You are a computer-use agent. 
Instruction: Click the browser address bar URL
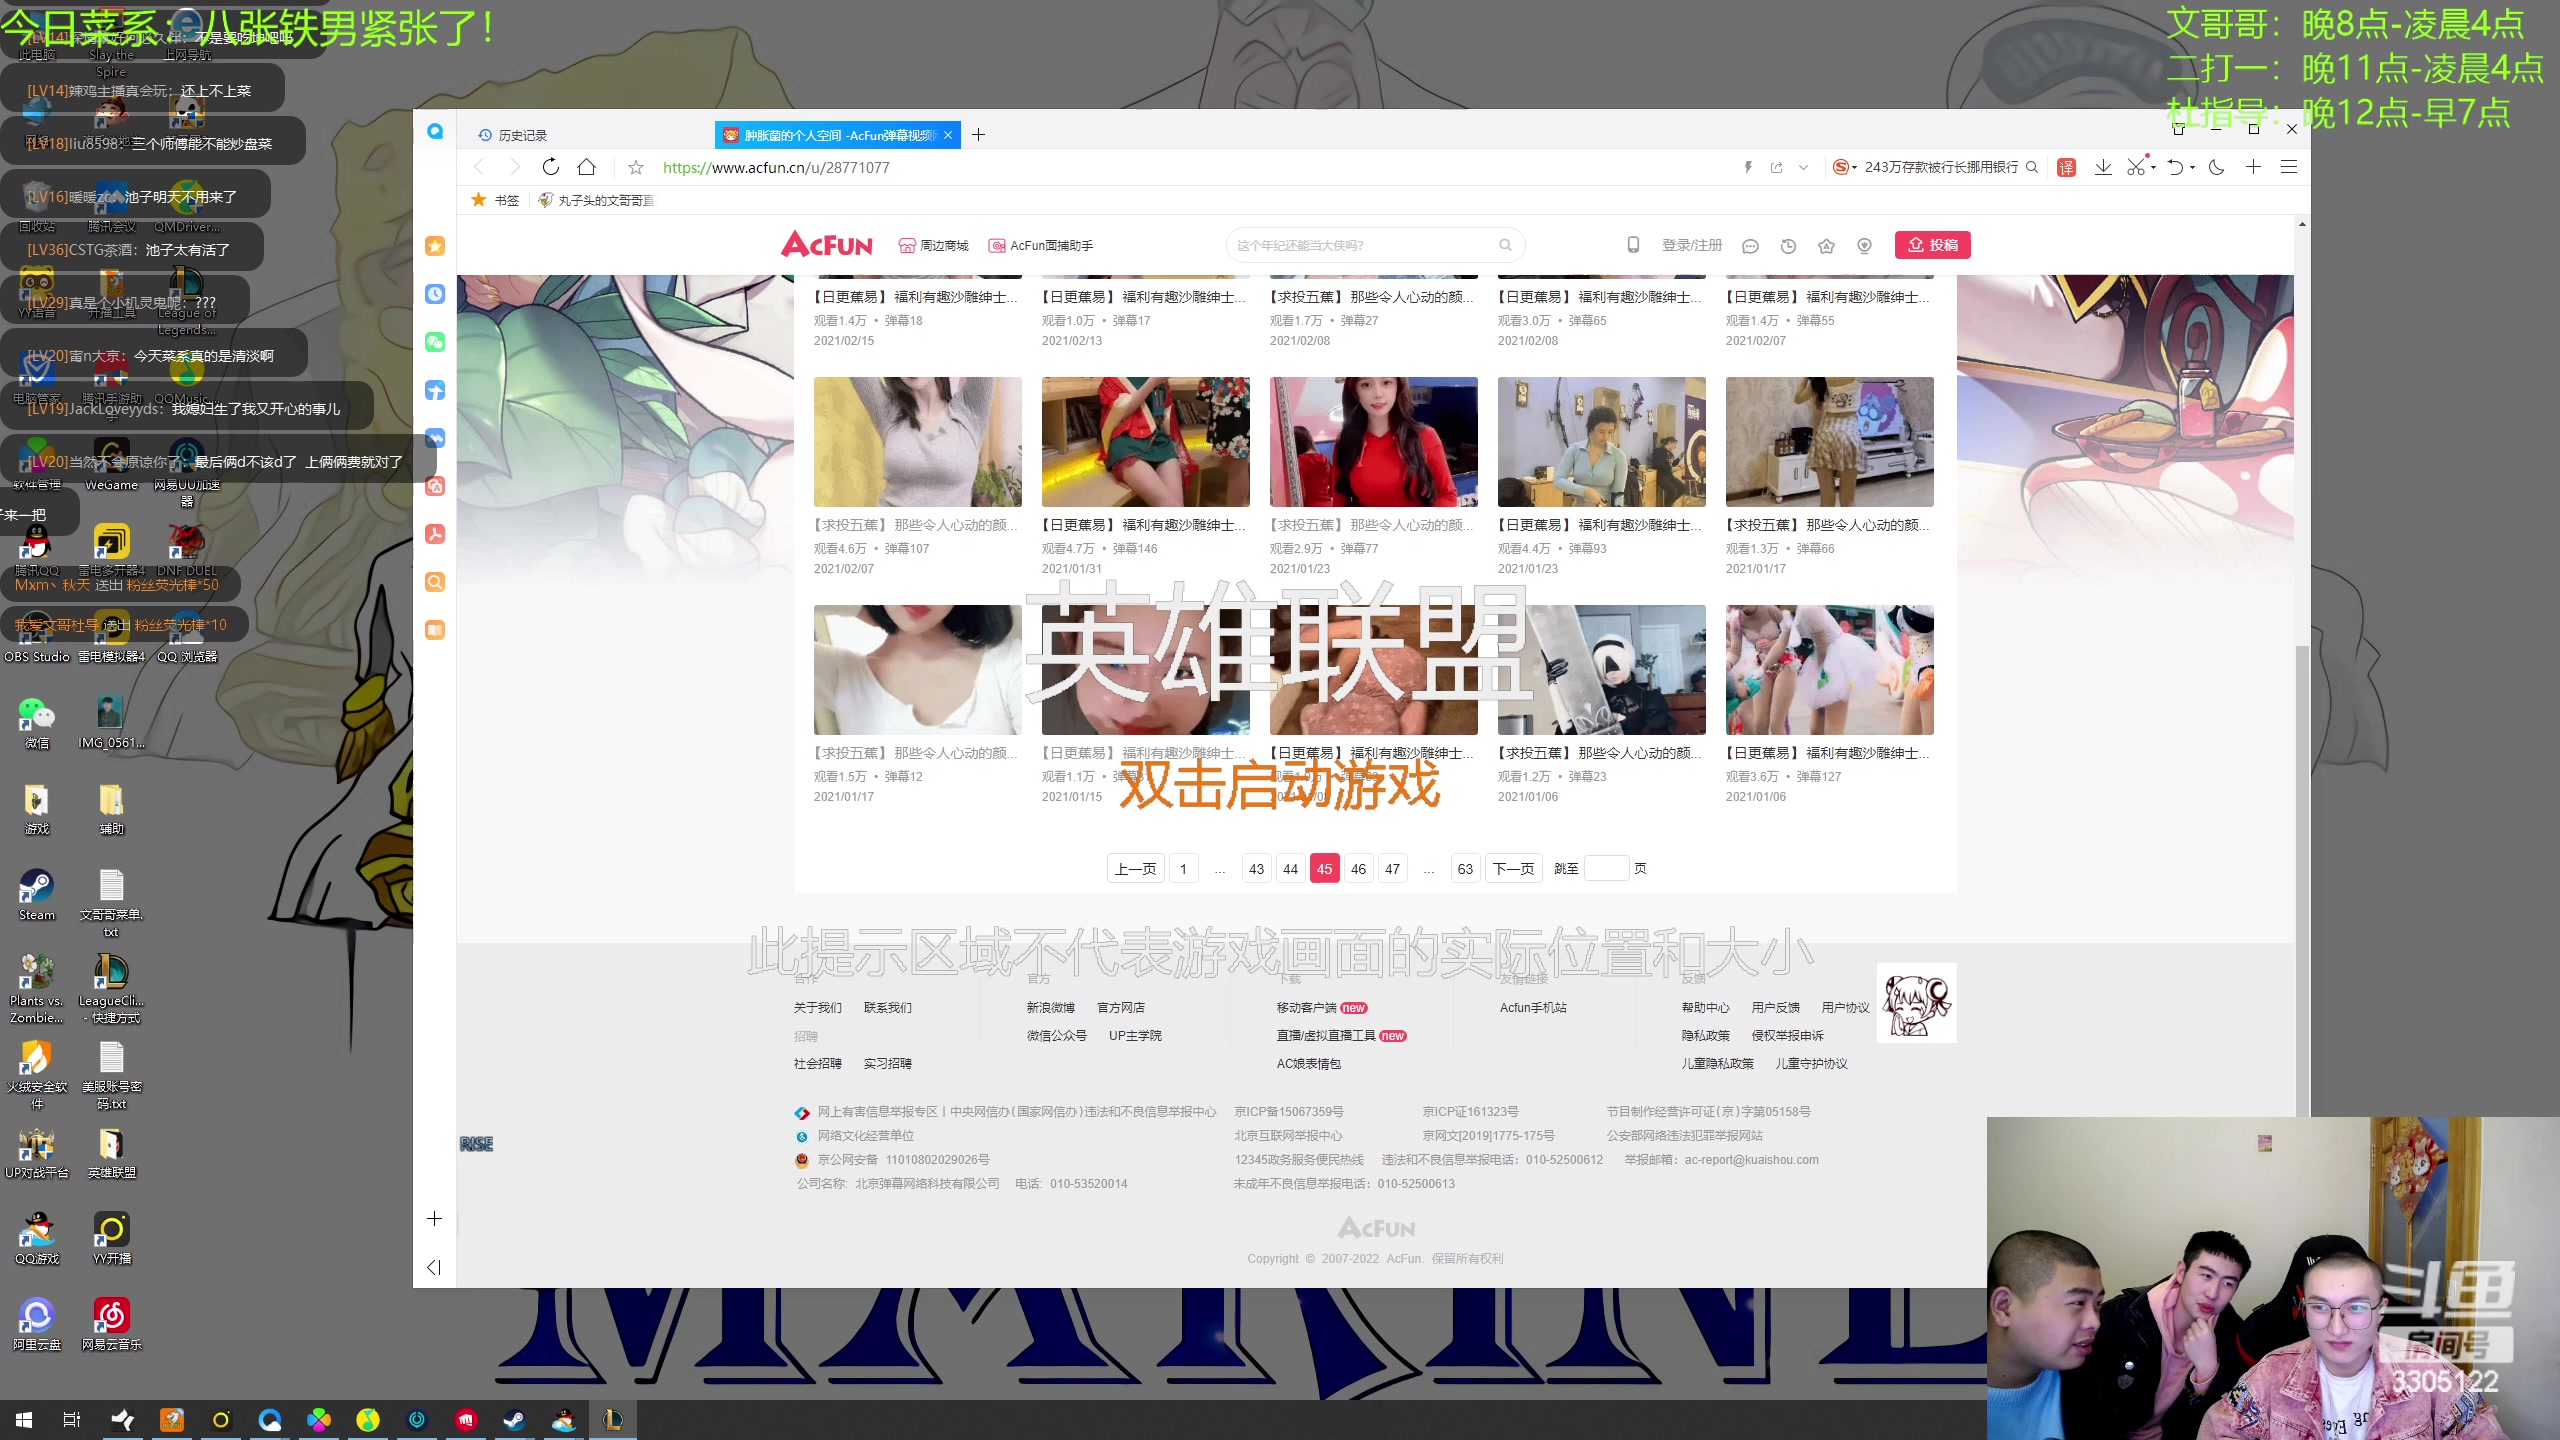click(x=776, y=168)
